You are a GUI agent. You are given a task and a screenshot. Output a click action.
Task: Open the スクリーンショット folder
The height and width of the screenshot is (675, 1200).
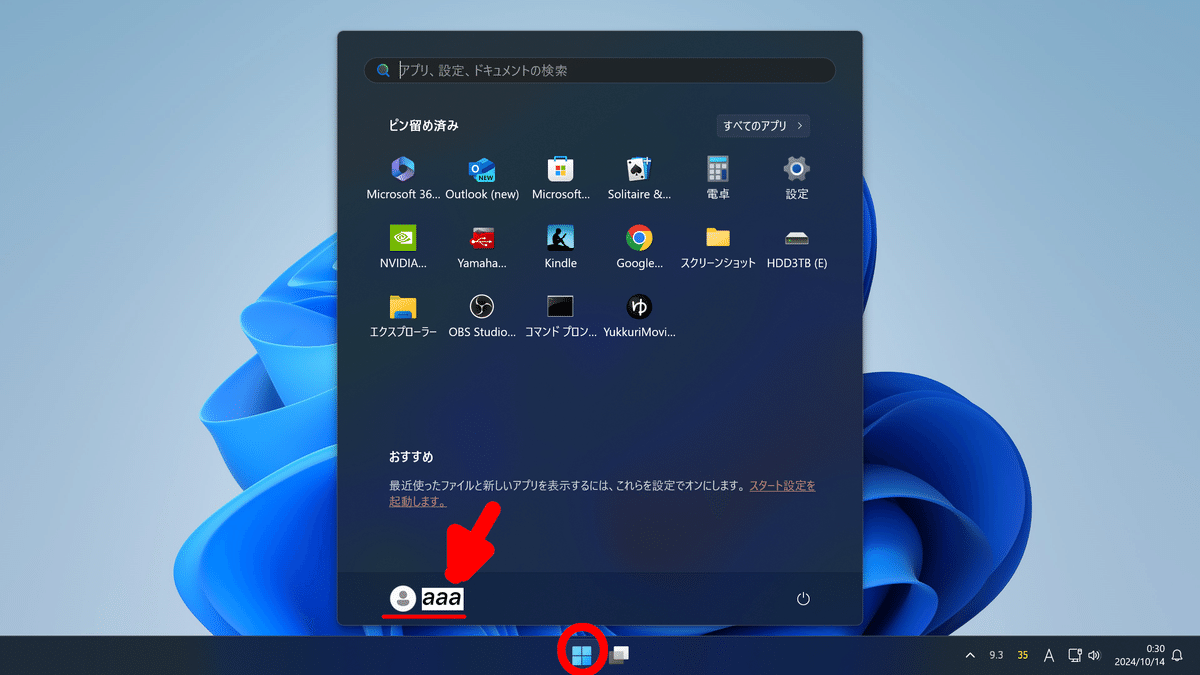pos(718,248)
